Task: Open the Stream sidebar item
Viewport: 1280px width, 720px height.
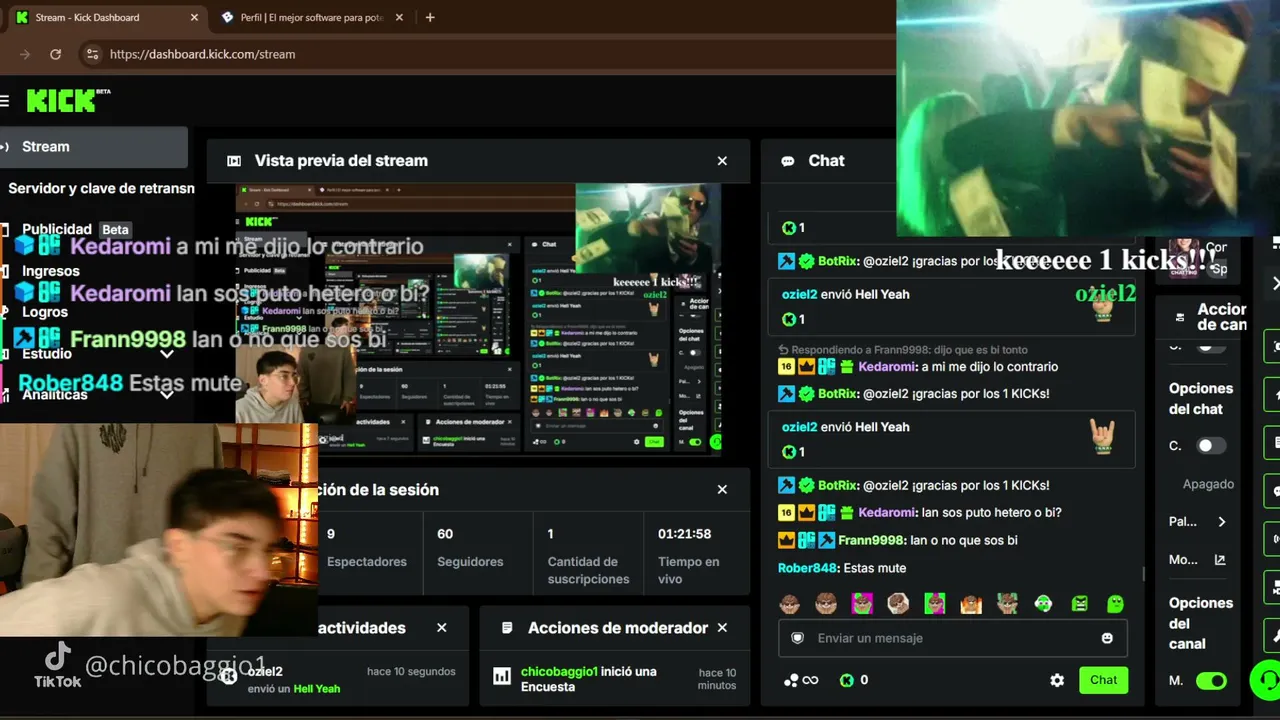Action: pos(94,147)
